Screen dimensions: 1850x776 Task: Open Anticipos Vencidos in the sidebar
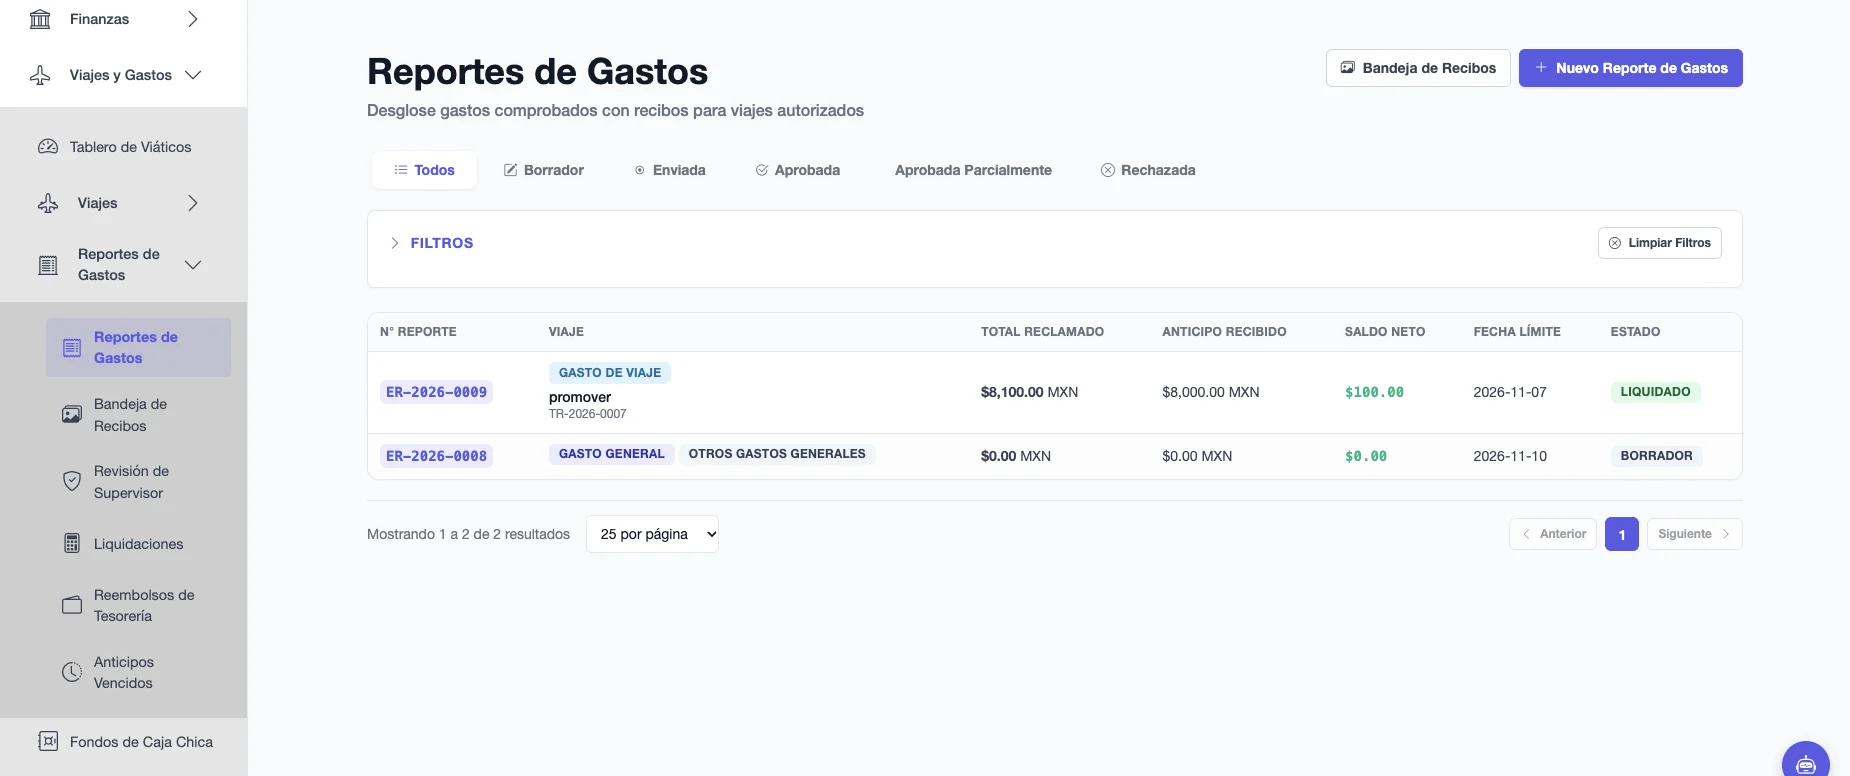138,672
